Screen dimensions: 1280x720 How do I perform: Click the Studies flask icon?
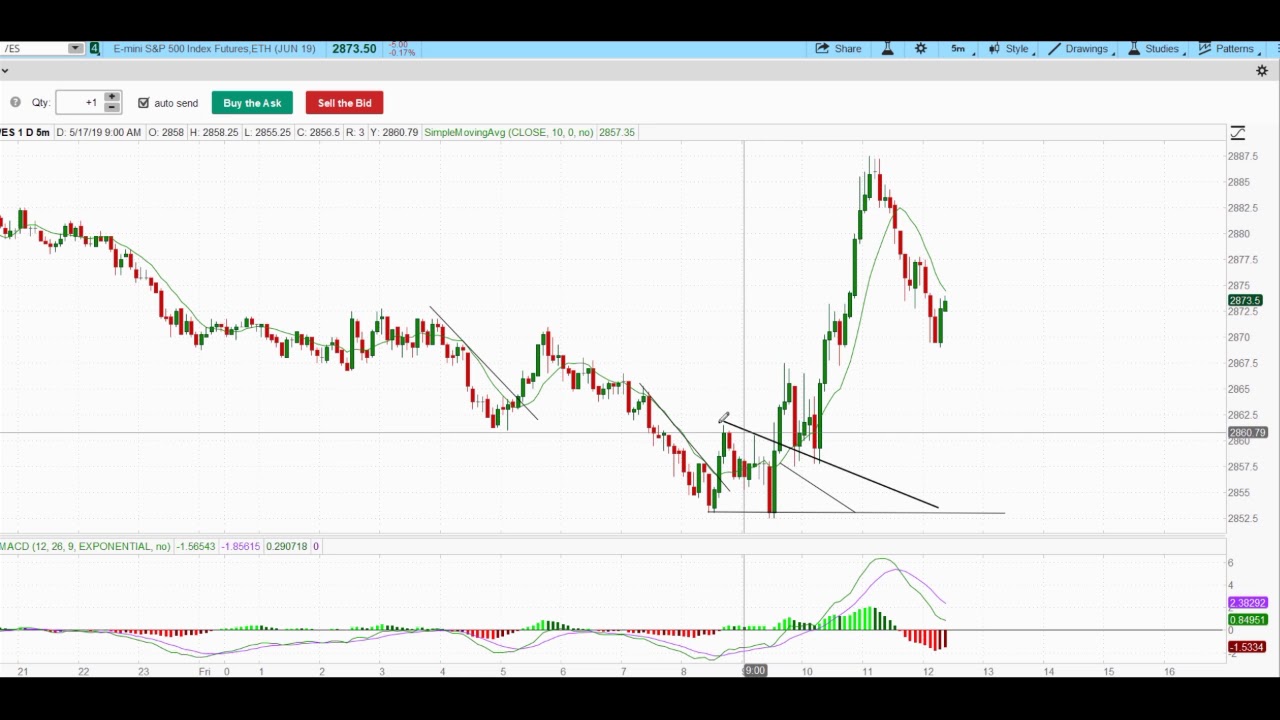pos(1134,49)
